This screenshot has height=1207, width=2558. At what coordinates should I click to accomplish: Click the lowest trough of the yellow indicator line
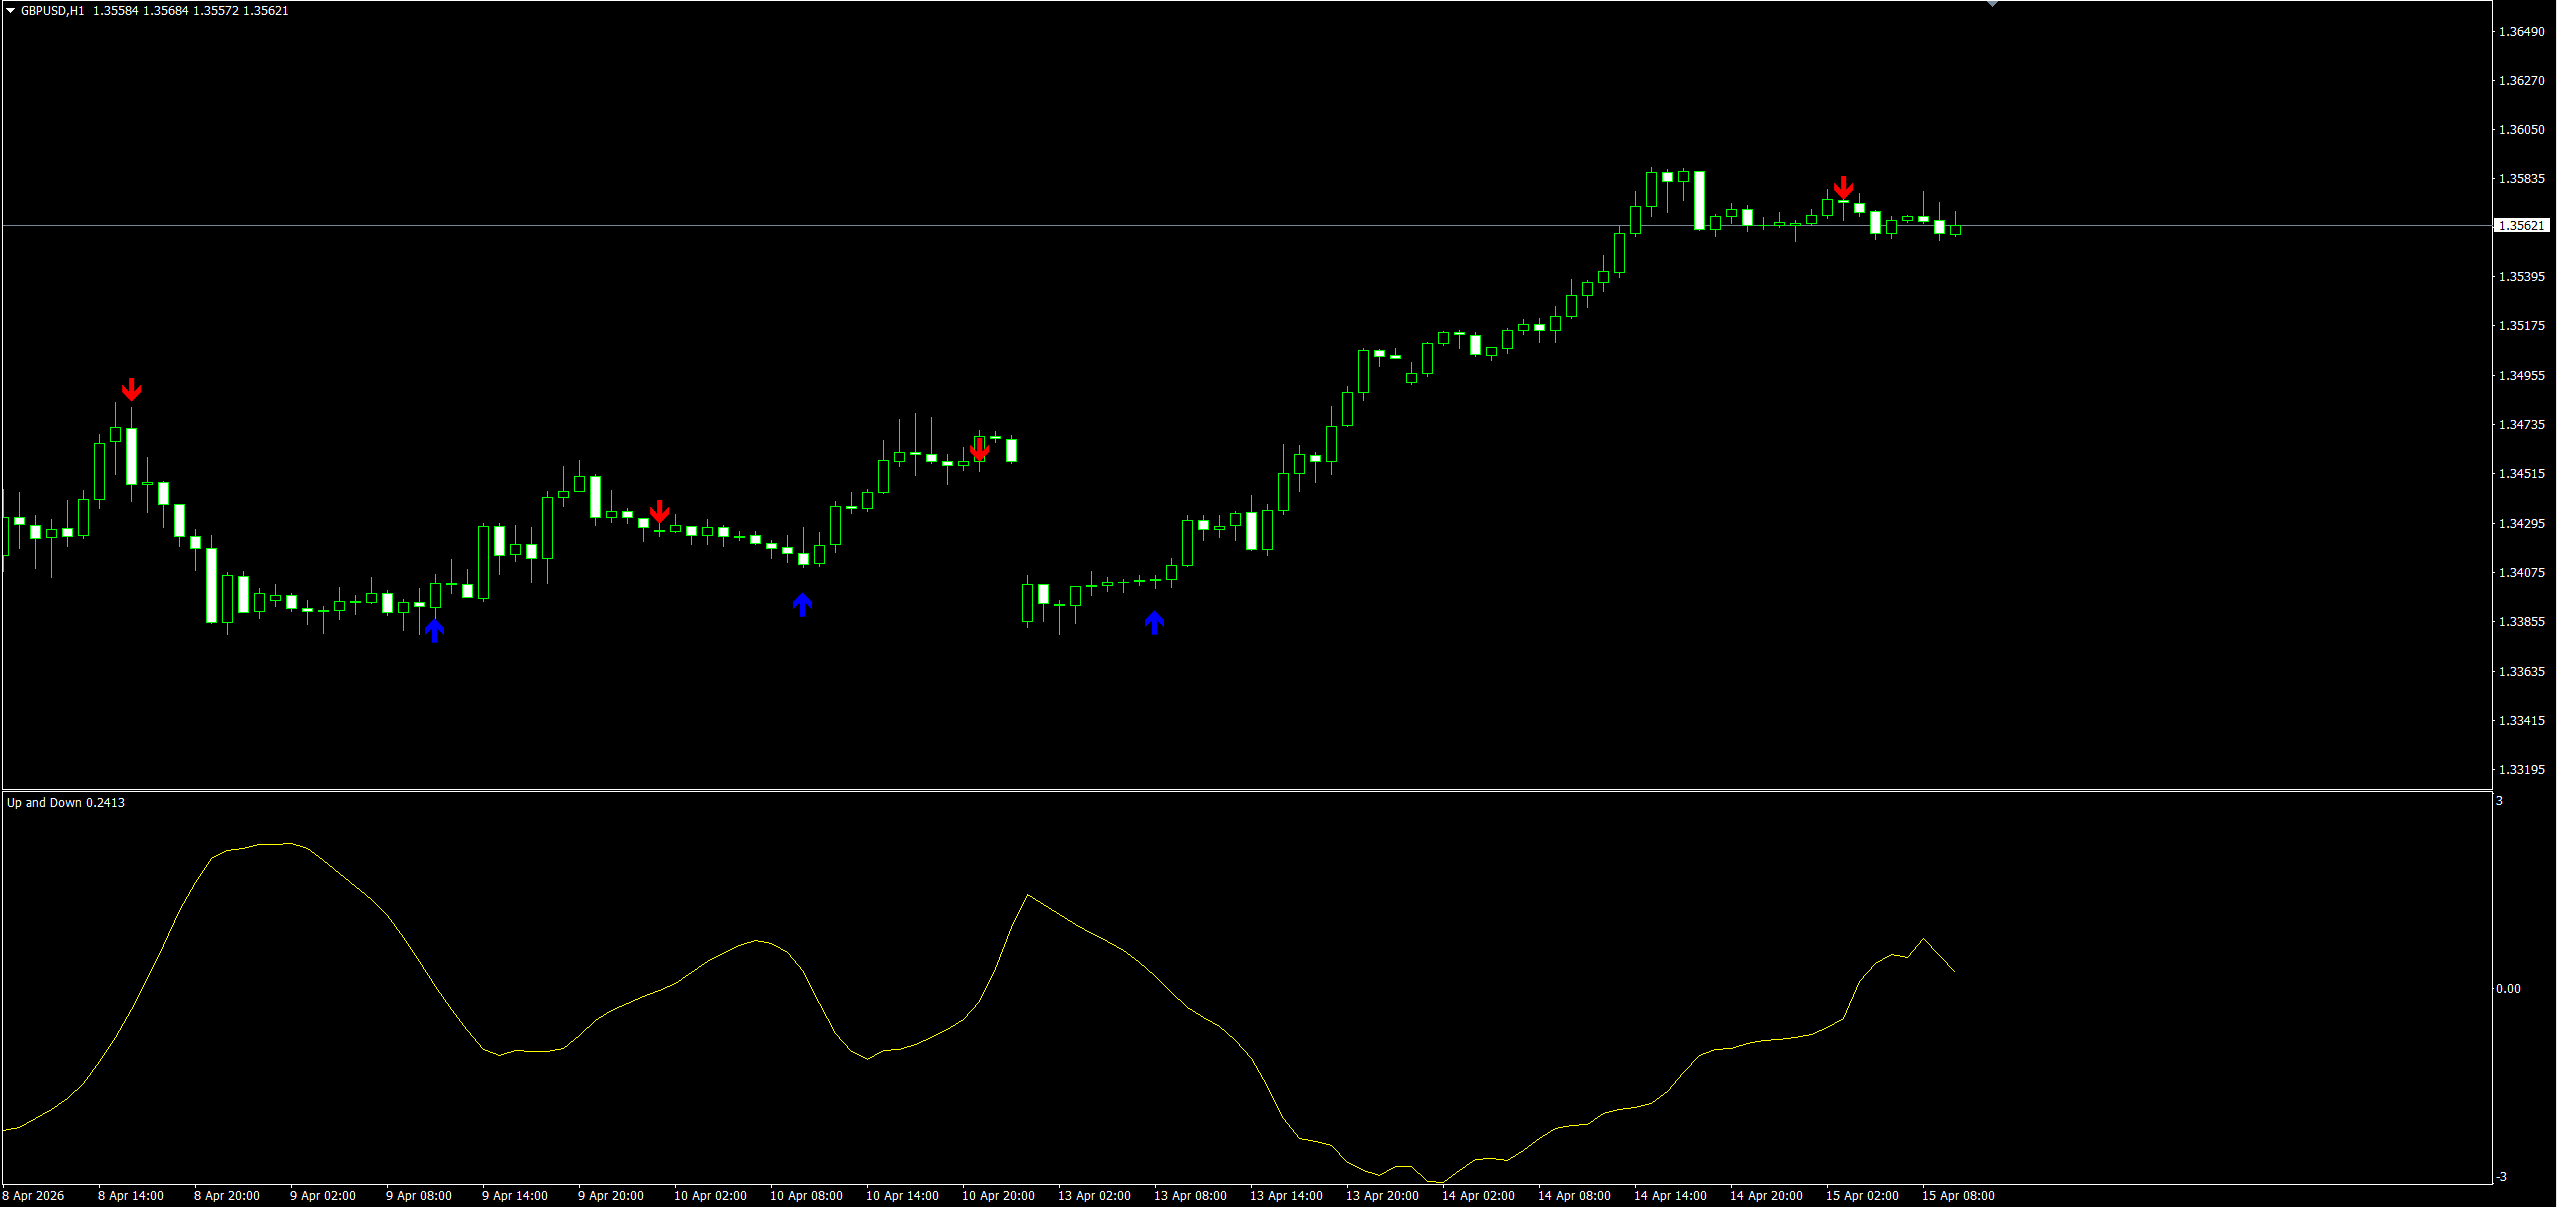coord(1440,1183)
